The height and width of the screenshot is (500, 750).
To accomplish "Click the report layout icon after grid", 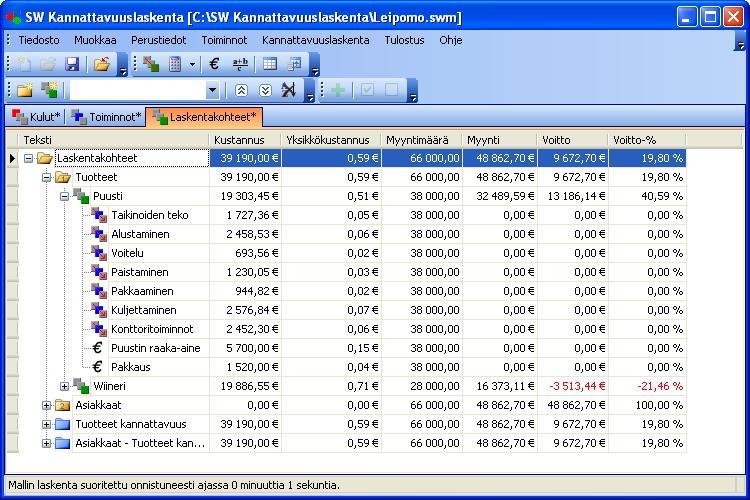I will [x=294, y=64].
